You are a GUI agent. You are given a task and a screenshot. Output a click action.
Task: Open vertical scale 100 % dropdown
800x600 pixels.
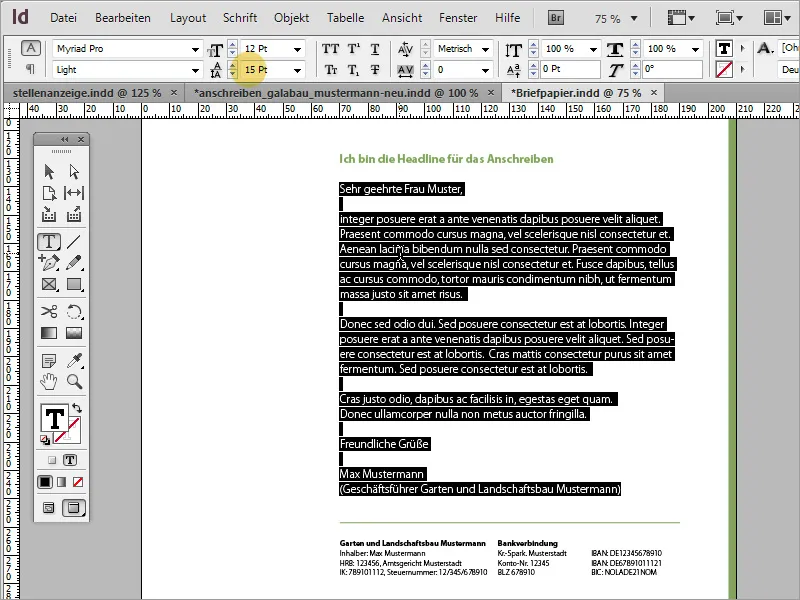pyautogui.click(x=593, y=49)
